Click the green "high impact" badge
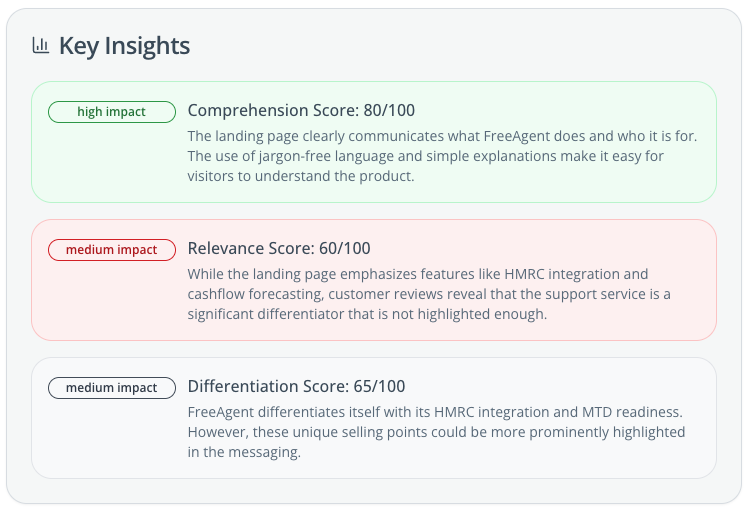The width and height of the screenshot is (747, 509). point(112,112)
